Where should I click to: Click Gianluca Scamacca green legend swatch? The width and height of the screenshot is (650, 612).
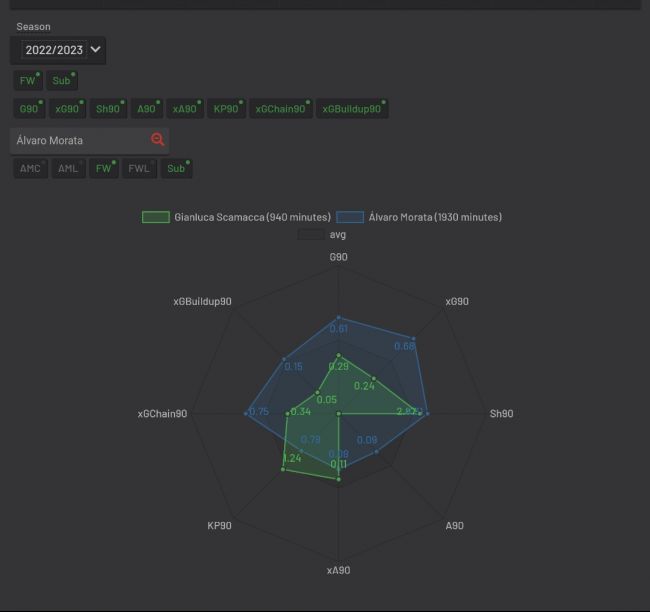156,217
